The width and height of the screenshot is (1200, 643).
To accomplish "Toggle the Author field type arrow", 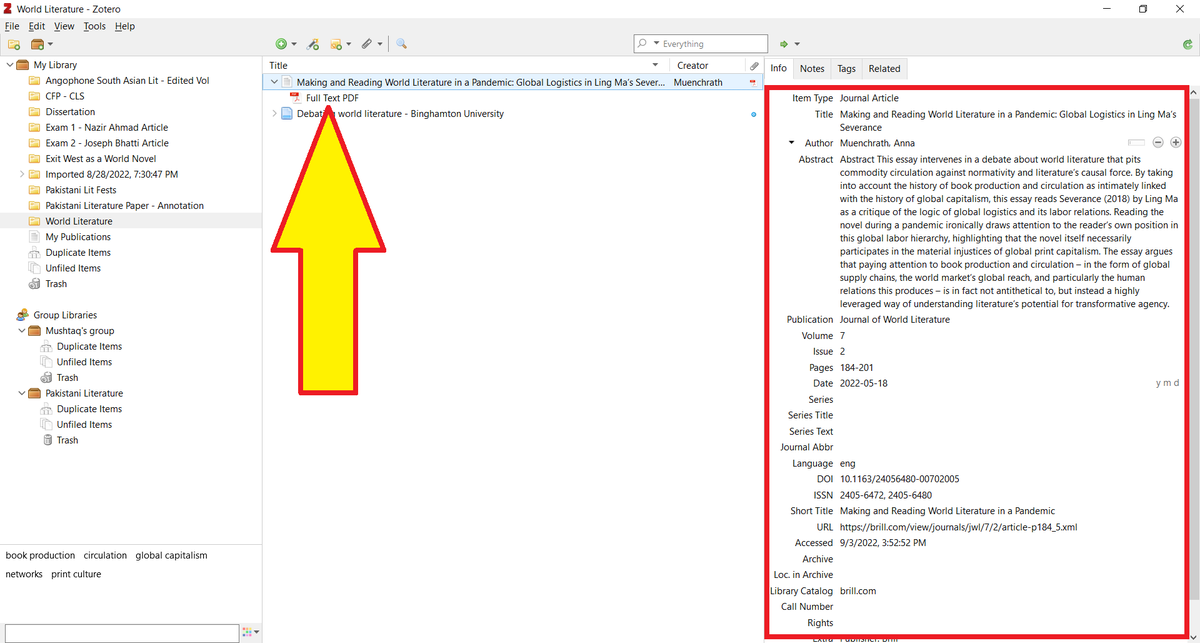I will click(x=792, y=143).
